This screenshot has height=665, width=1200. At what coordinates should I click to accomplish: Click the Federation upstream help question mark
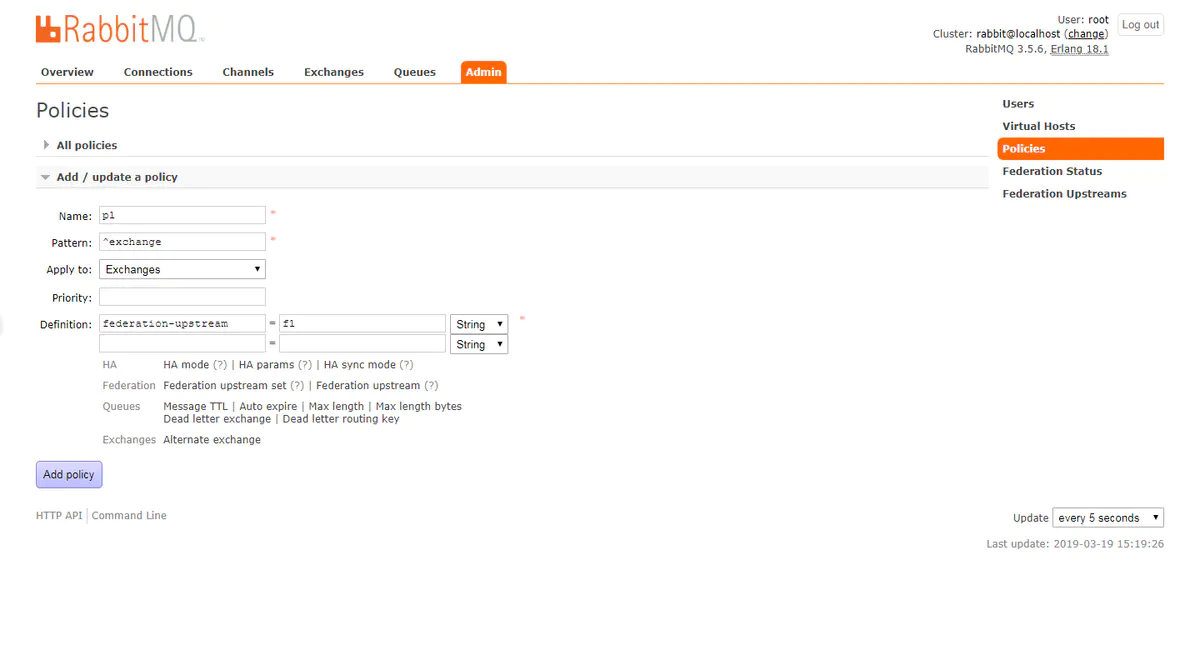click(x=431, y=386)
